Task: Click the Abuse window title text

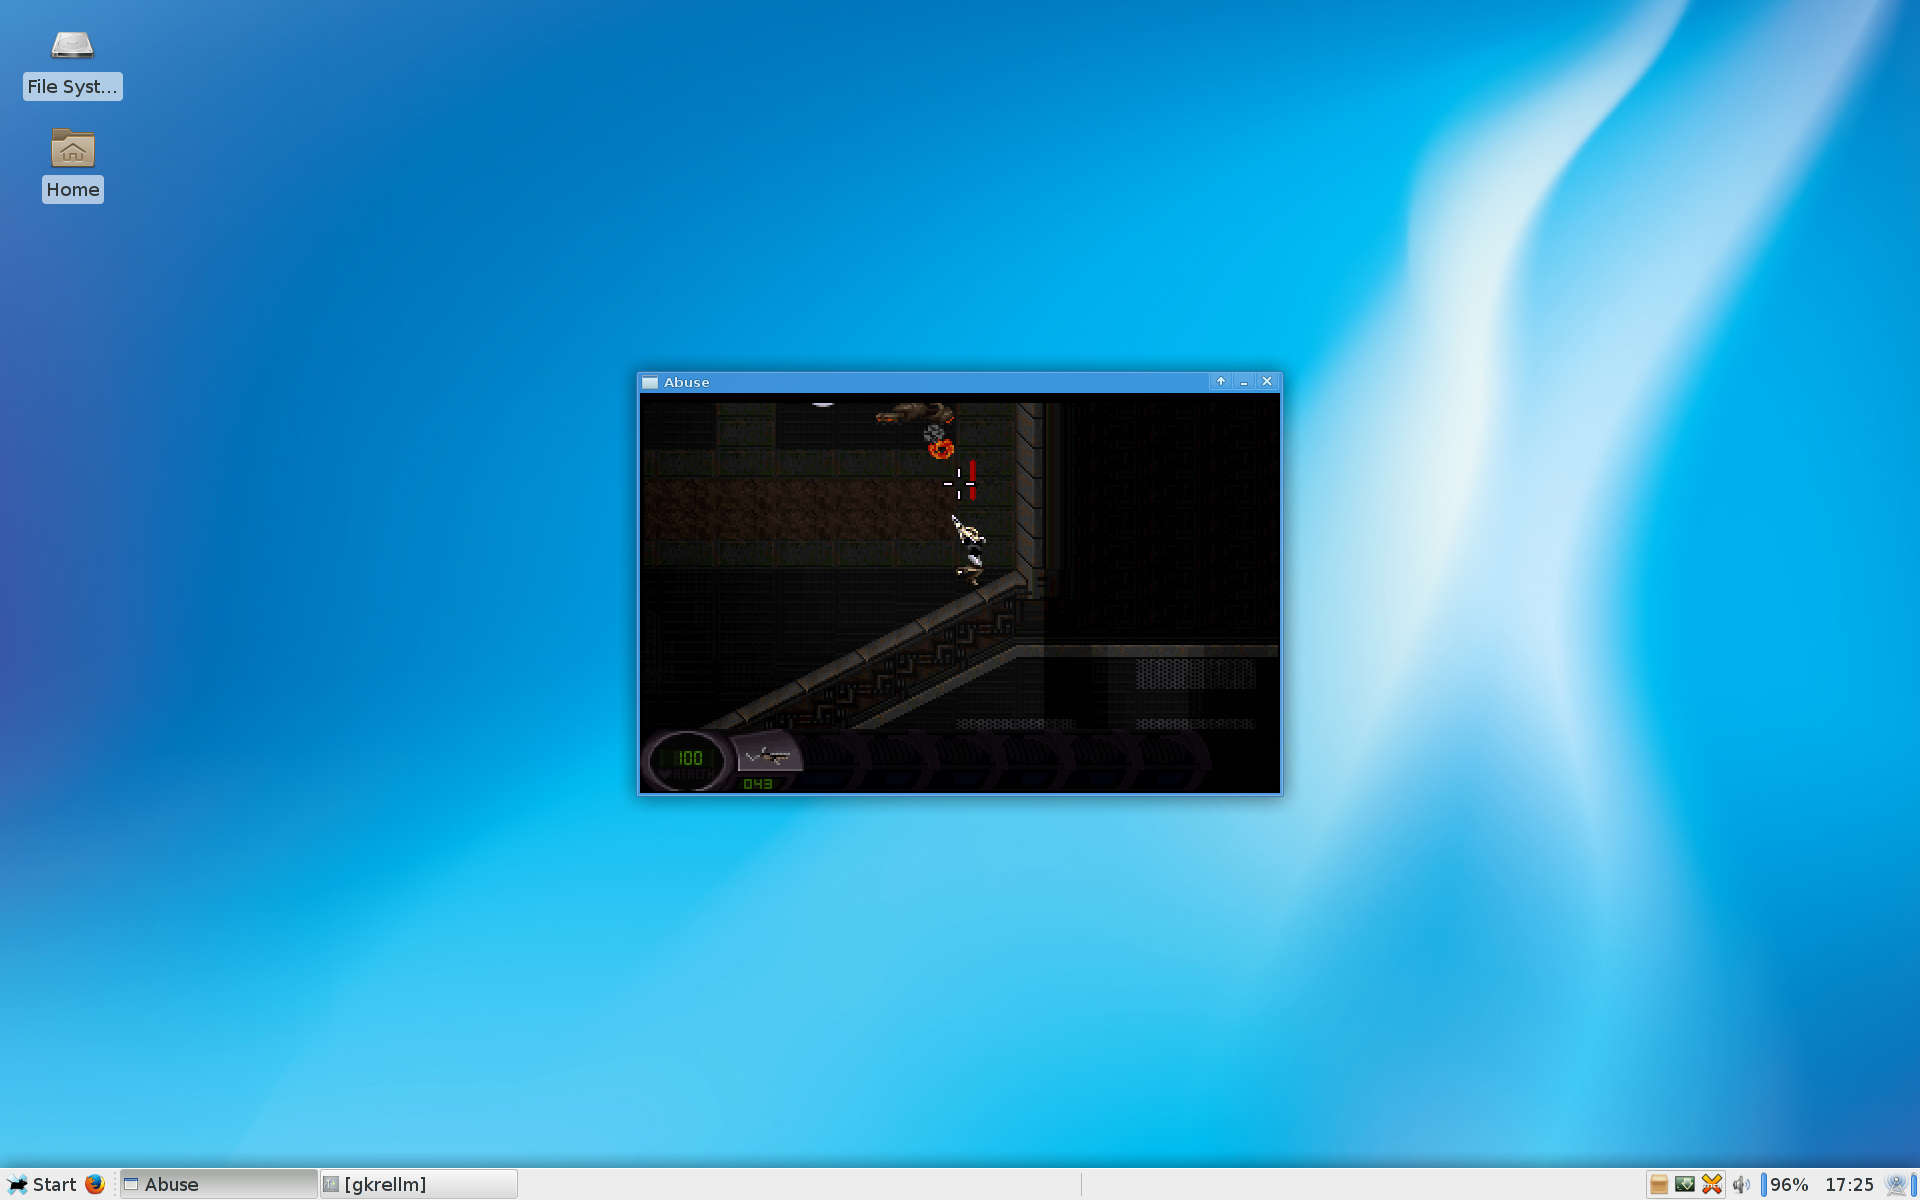Action: click(687, 382)
